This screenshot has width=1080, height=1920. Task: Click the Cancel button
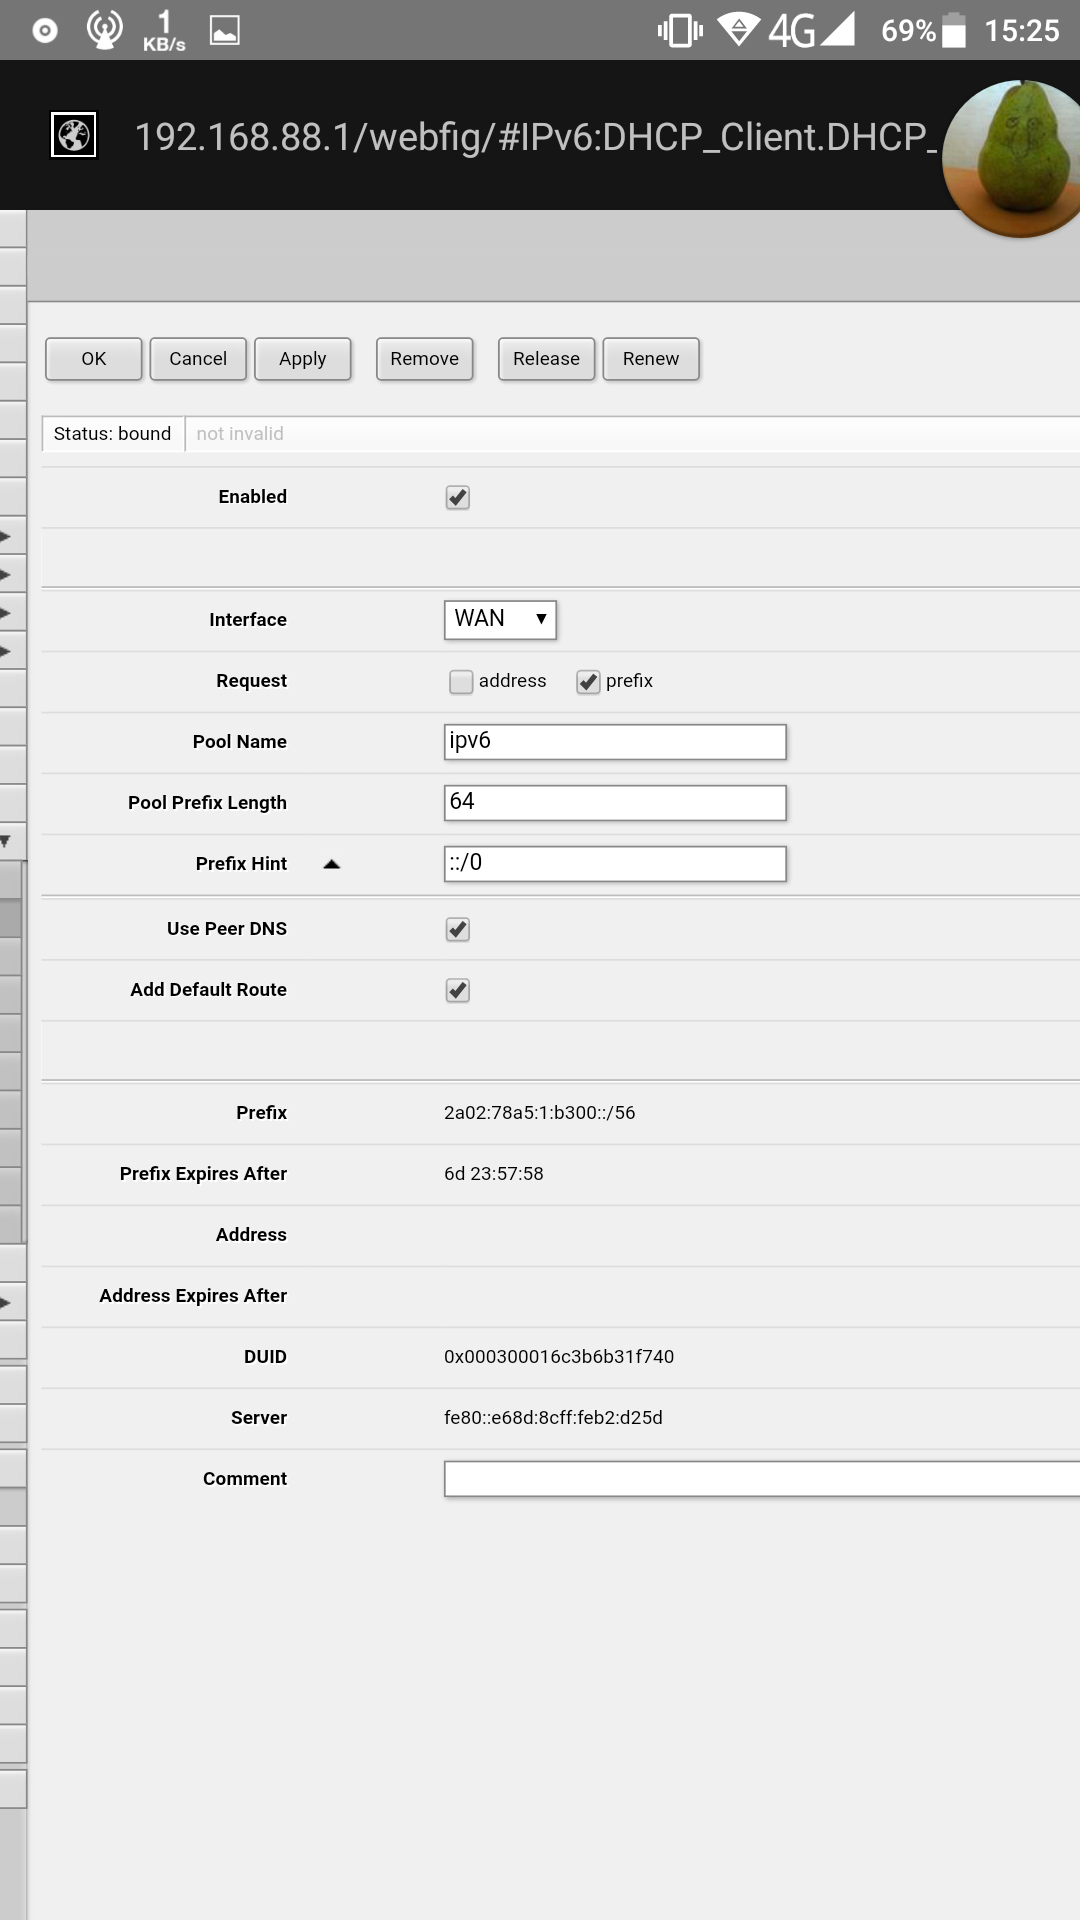pyautogui.click(x=198, y=359)
